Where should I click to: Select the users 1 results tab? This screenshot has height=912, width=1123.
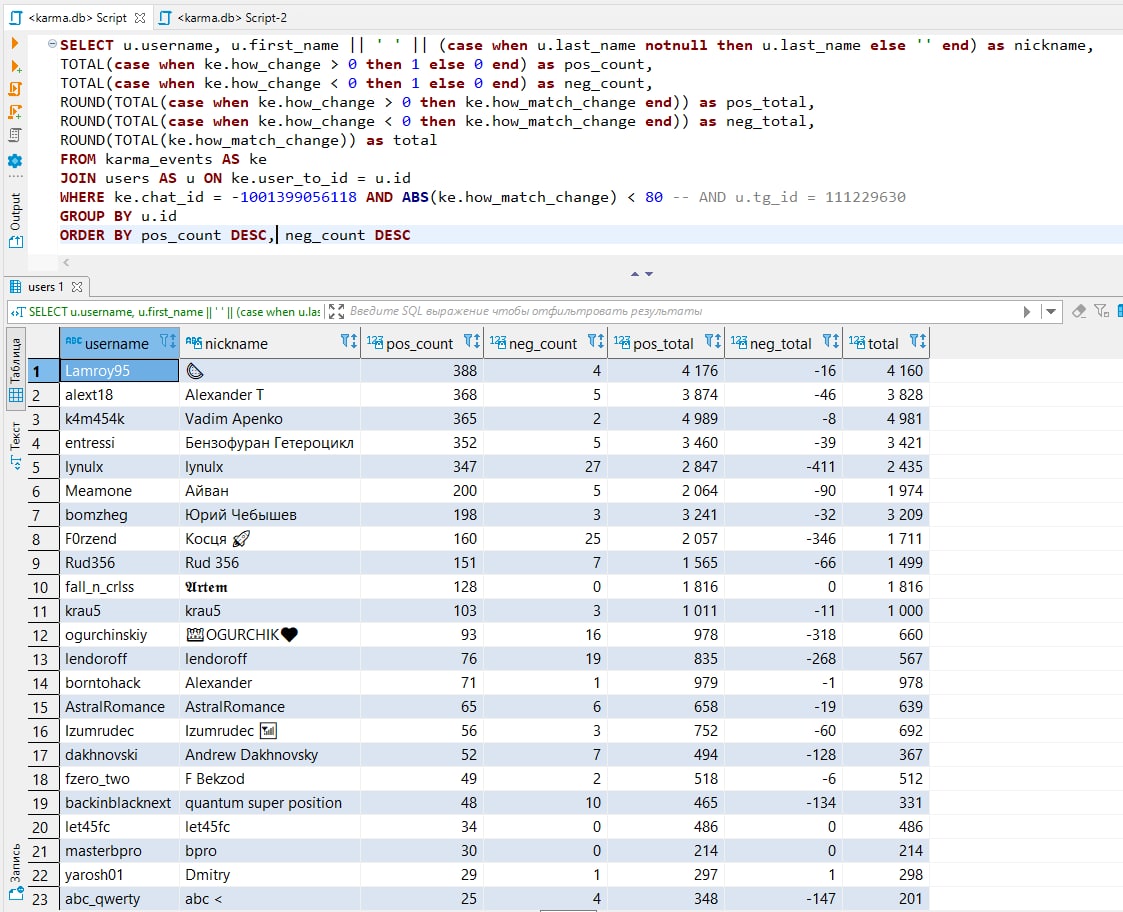click(x=46, y=287)
